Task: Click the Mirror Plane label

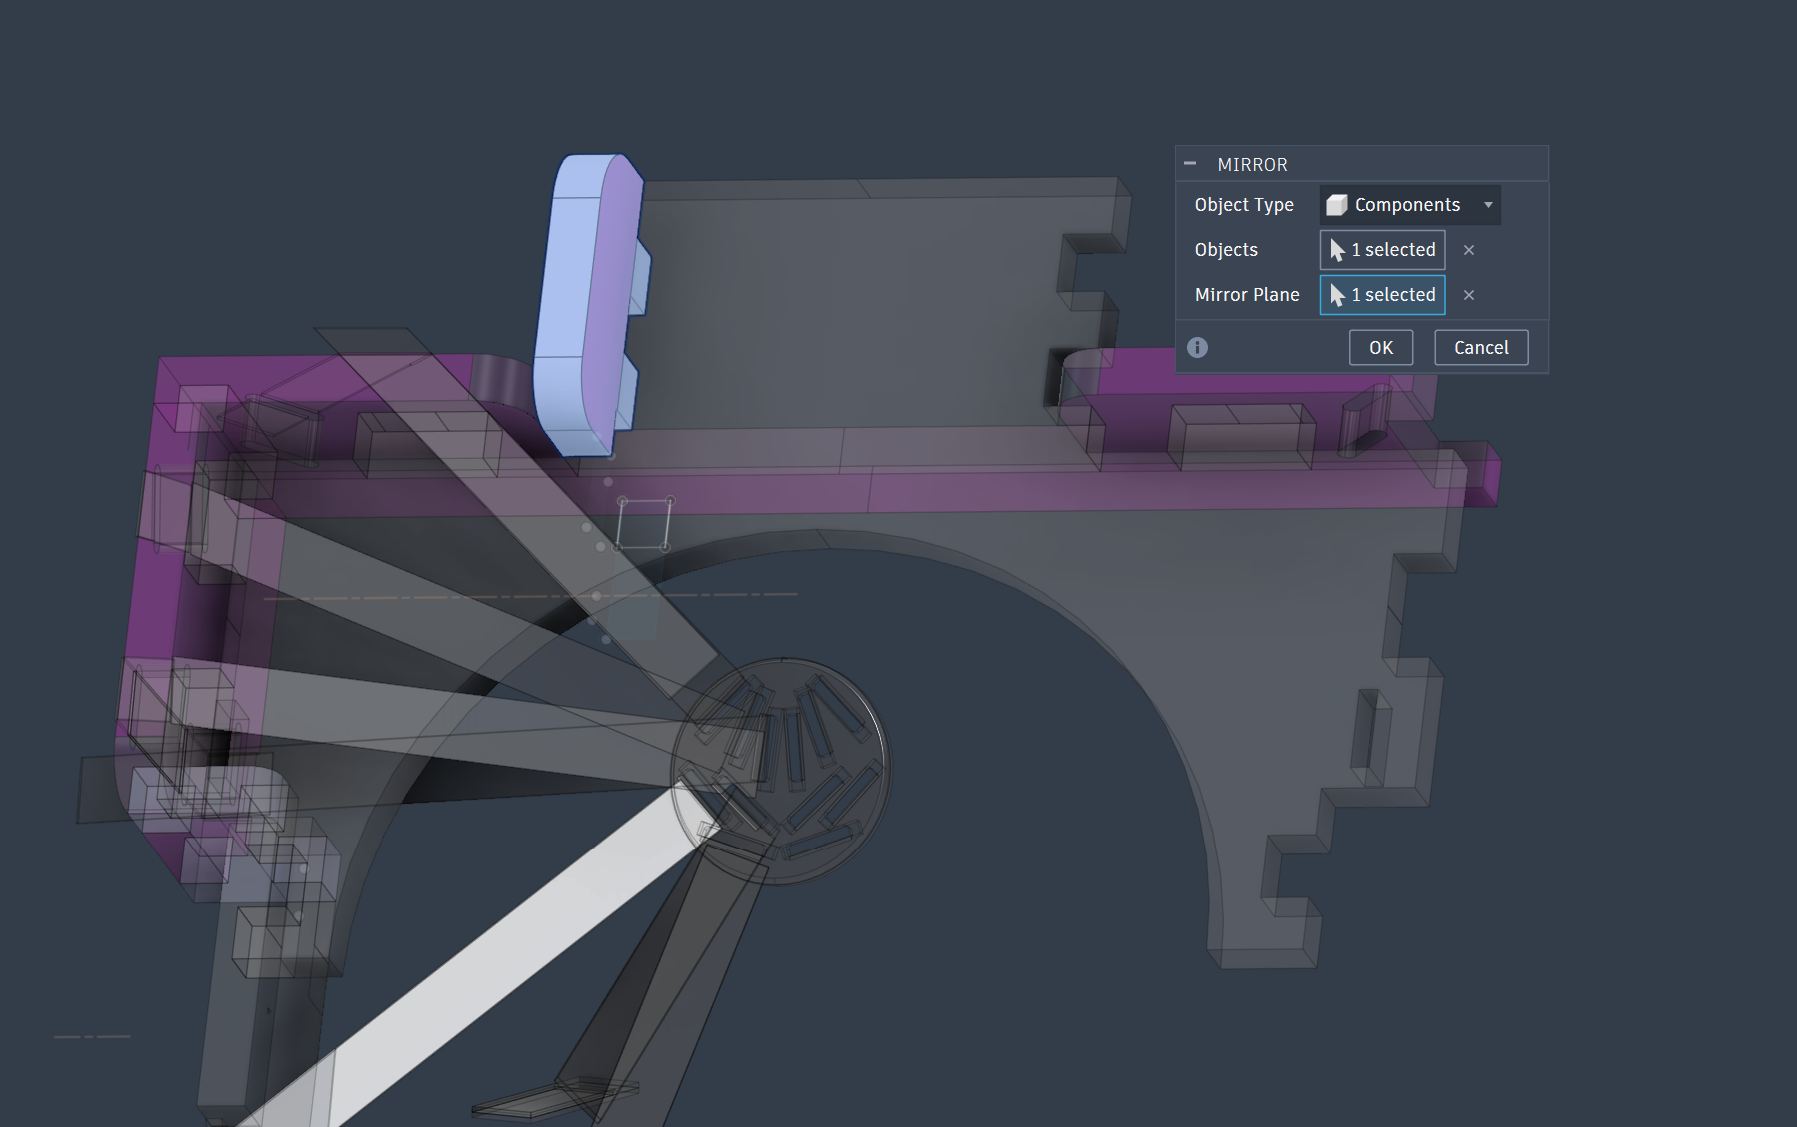Action: 1247,295
